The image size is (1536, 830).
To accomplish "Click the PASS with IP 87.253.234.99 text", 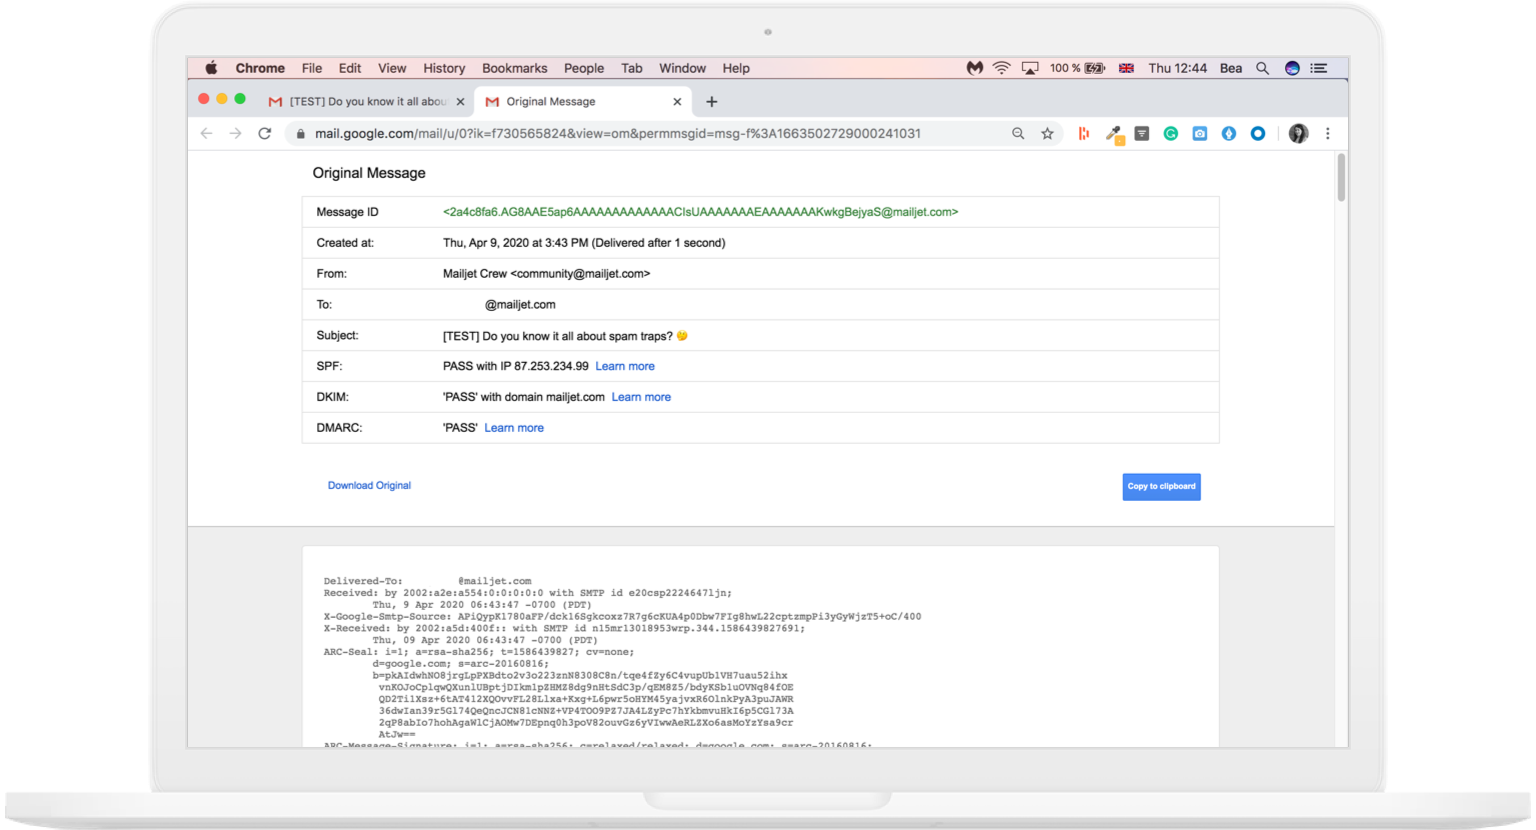I will [x=516, y=366].
